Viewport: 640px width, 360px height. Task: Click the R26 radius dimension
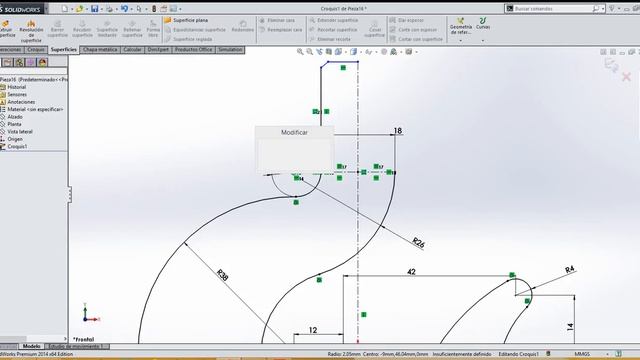click(418, 242)
